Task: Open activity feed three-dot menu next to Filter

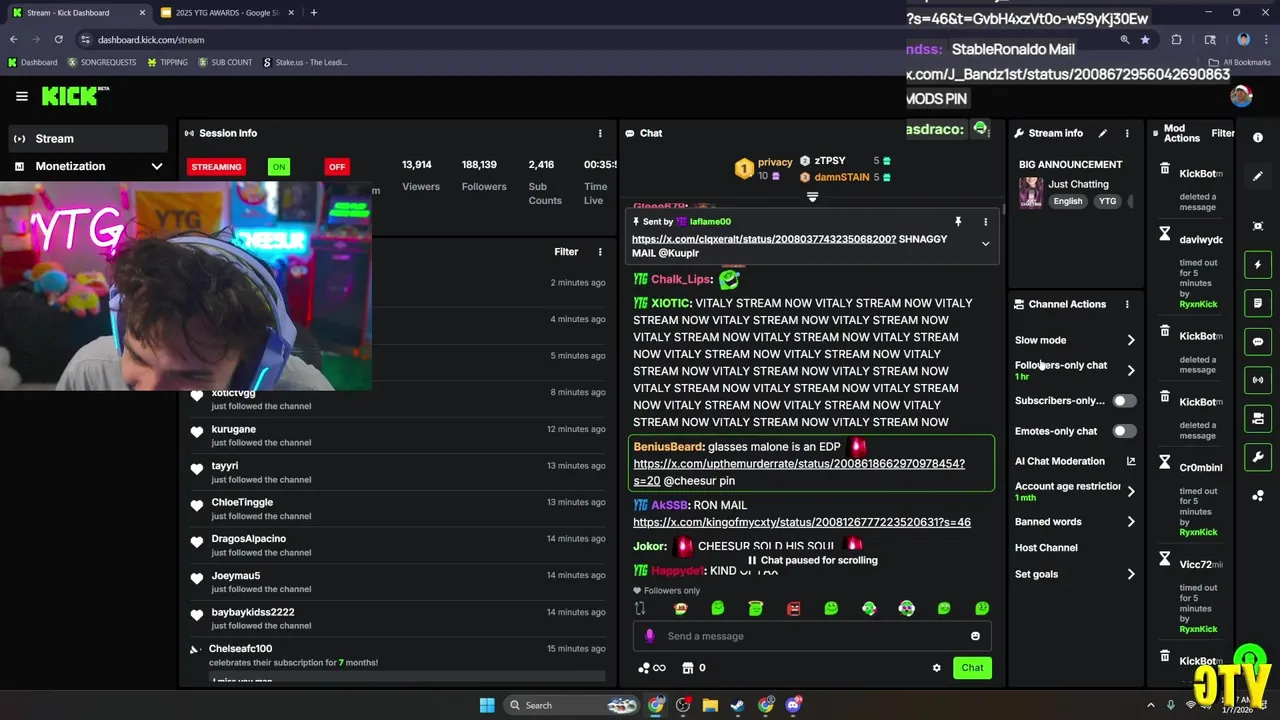Action: [600, 252]
